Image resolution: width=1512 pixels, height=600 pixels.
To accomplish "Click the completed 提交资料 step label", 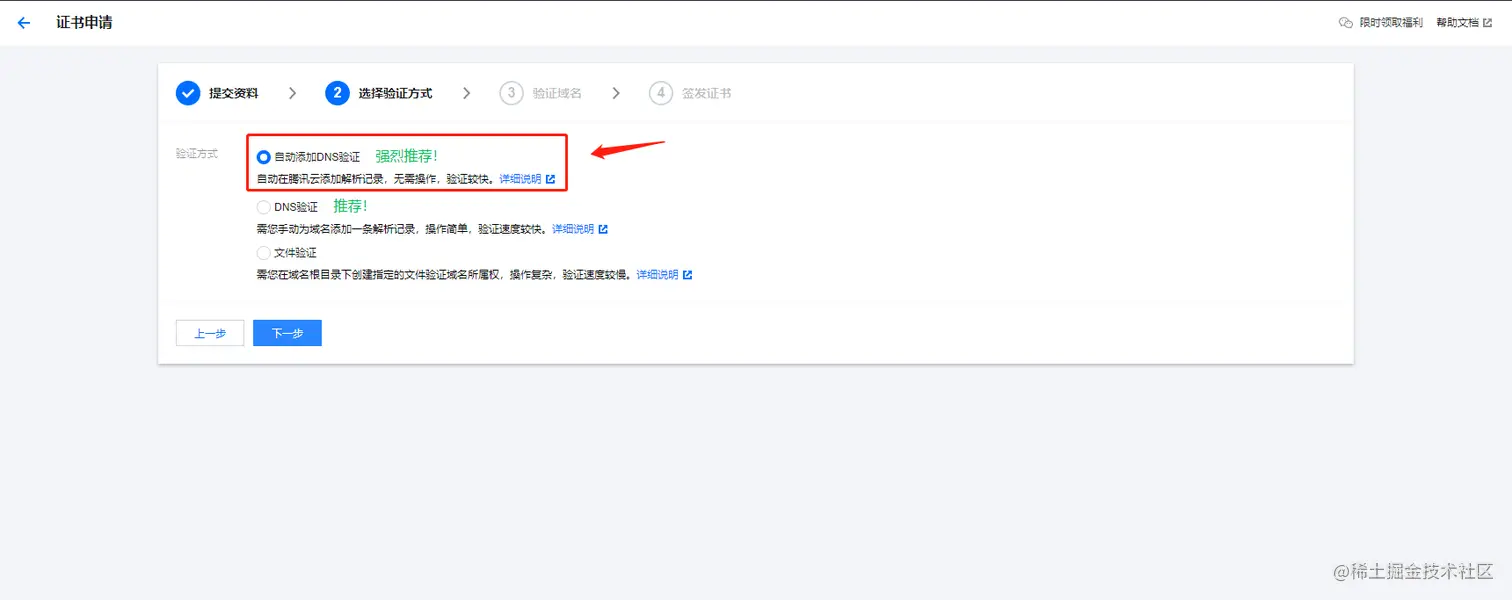I will (x=232, y=92).
